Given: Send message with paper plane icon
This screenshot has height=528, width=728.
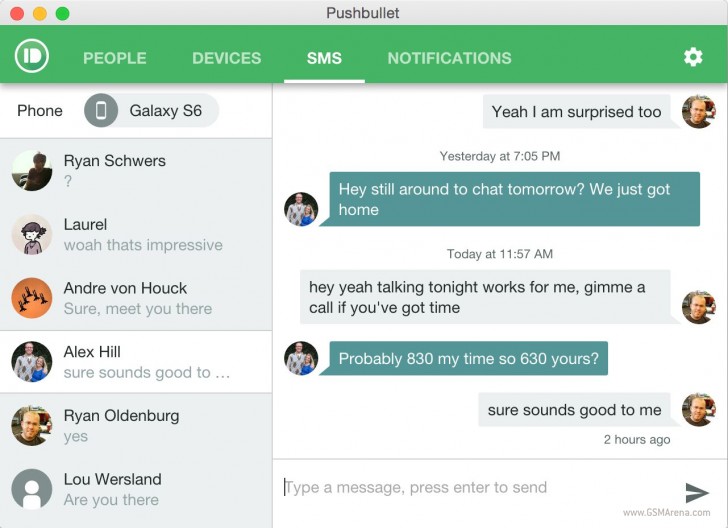Looking at the screenshot, I should pyautogui.click(x=696, y=492).
